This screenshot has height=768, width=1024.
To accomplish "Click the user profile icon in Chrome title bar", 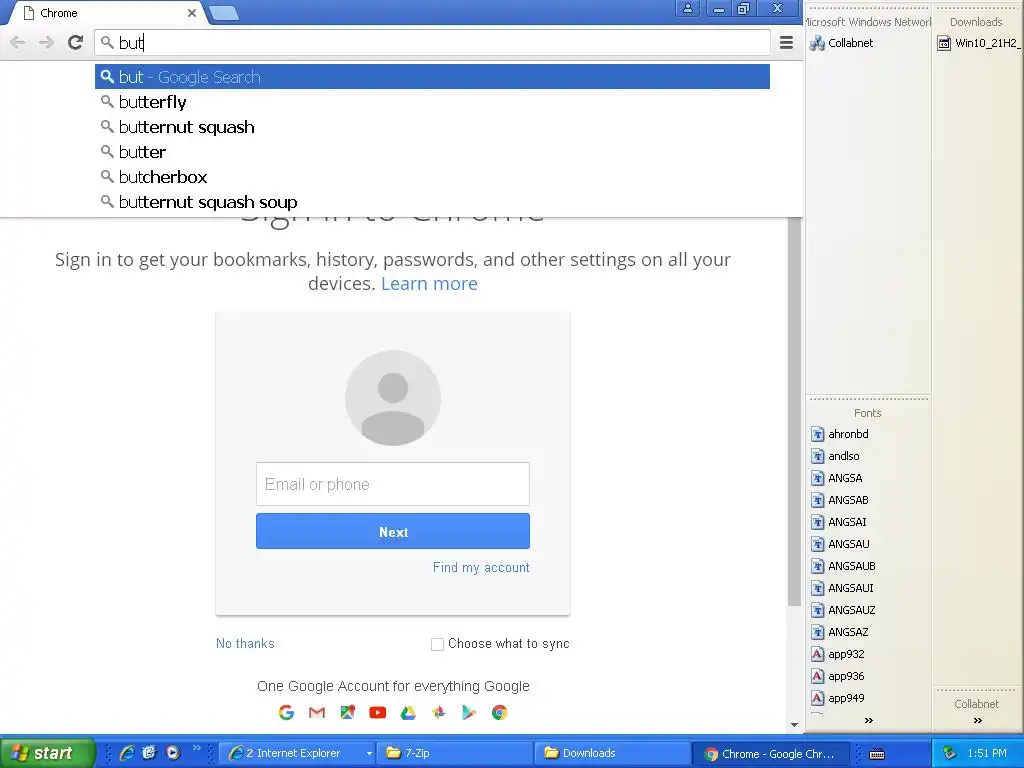I will pyautogui.click(x=688, y=8).
